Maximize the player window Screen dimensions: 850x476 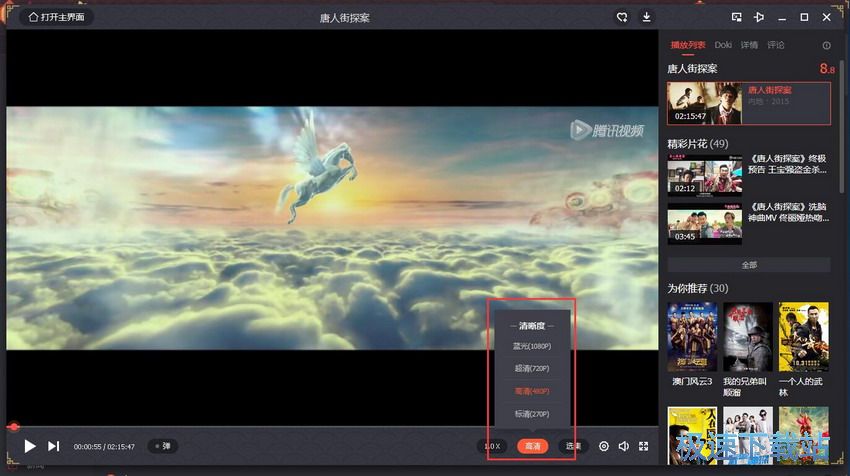804,17
